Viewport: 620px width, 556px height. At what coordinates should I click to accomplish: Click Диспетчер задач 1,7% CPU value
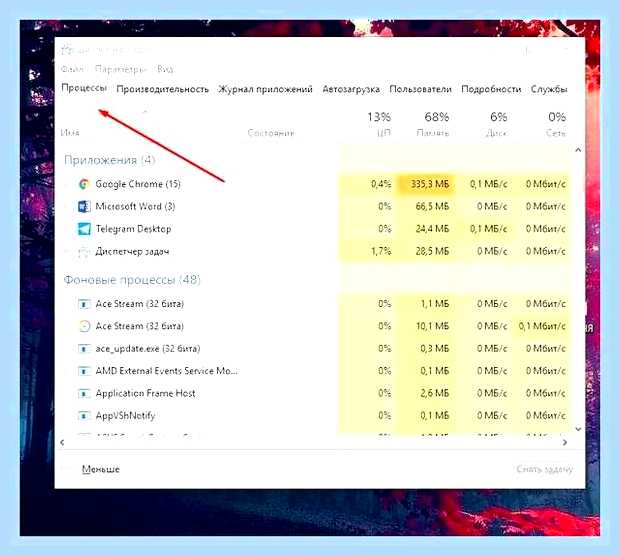pyautogui.click(x=381, y=252)
